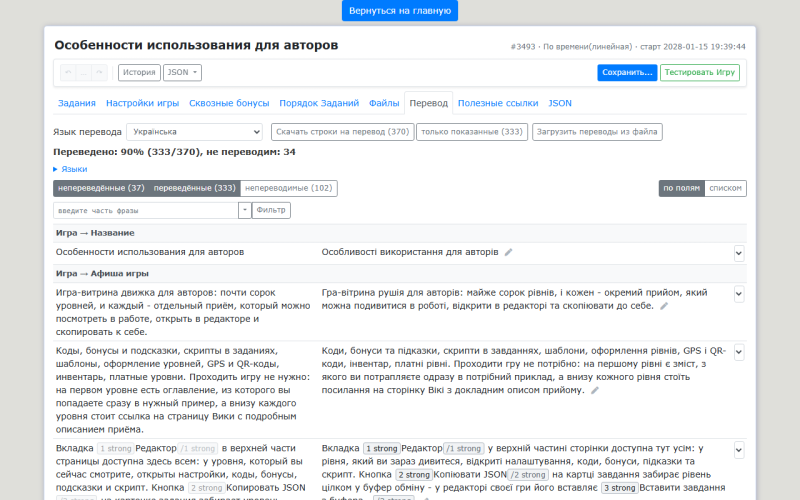Edit translation pencil icon for game title

[x=508, y=252]
